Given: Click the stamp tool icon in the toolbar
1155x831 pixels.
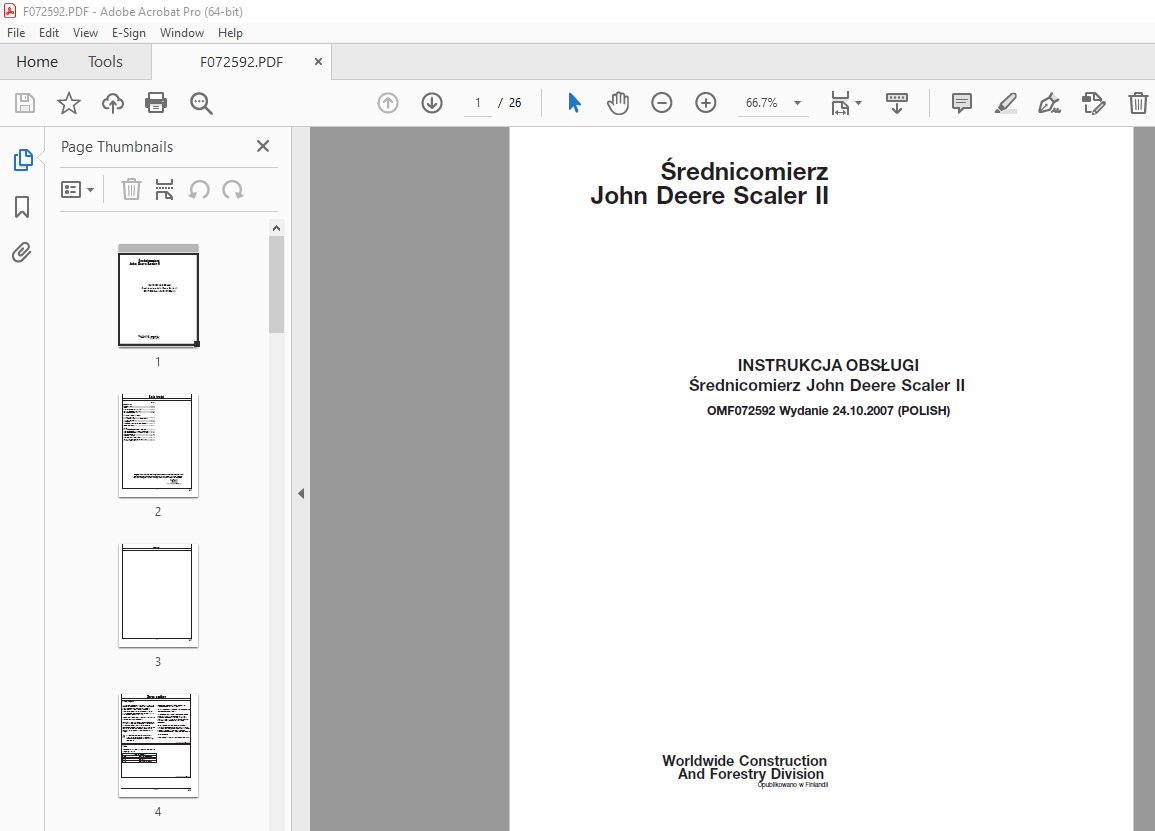Looking at the screenshot, I should pyautogui.click(x=1094, y=103).
